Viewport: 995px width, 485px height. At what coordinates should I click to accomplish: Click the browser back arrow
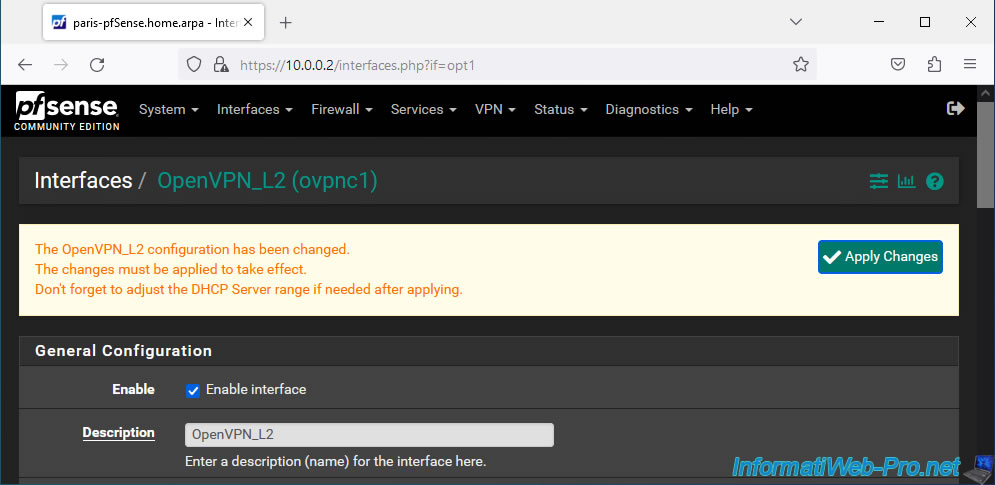point(25,64)
